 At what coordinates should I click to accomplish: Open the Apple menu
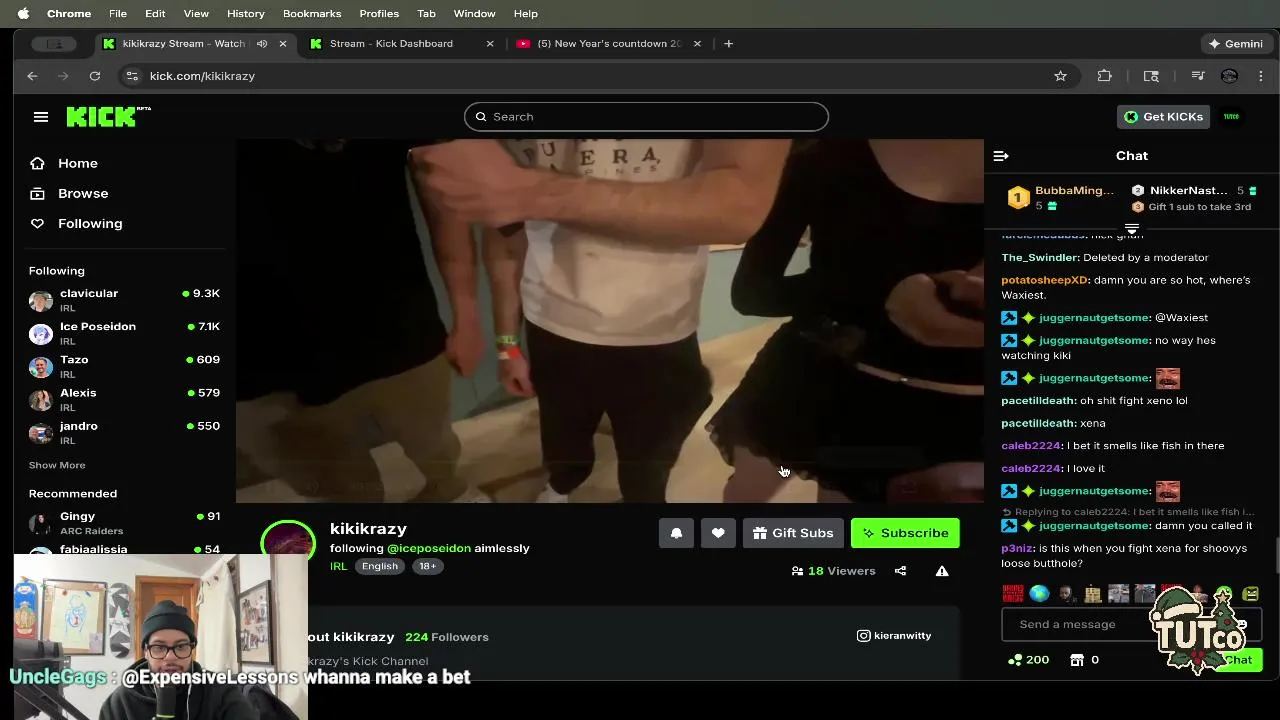pos(23,14)
